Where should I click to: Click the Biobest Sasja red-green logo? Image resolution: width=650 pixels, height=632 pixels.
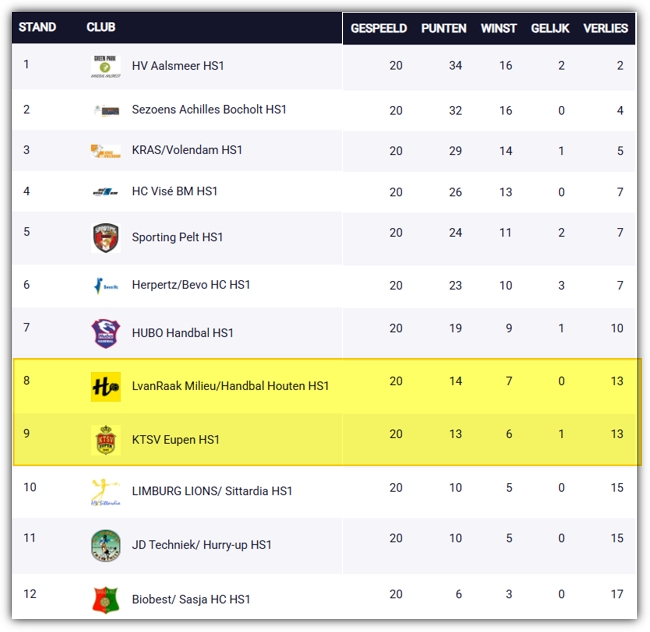pos(106,600)
